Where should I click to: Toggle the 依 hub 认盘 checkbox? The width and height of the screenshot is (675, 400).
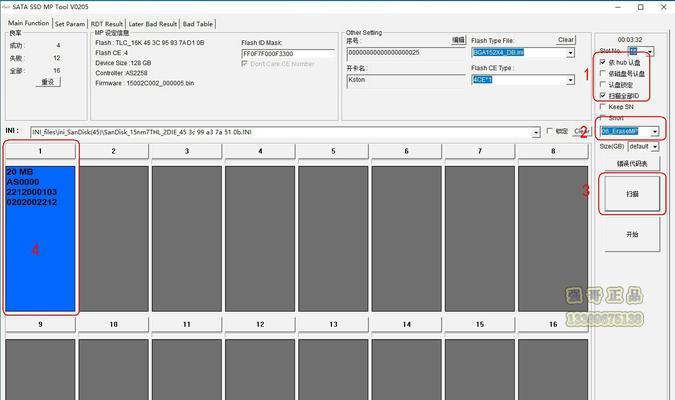(603, 62)
